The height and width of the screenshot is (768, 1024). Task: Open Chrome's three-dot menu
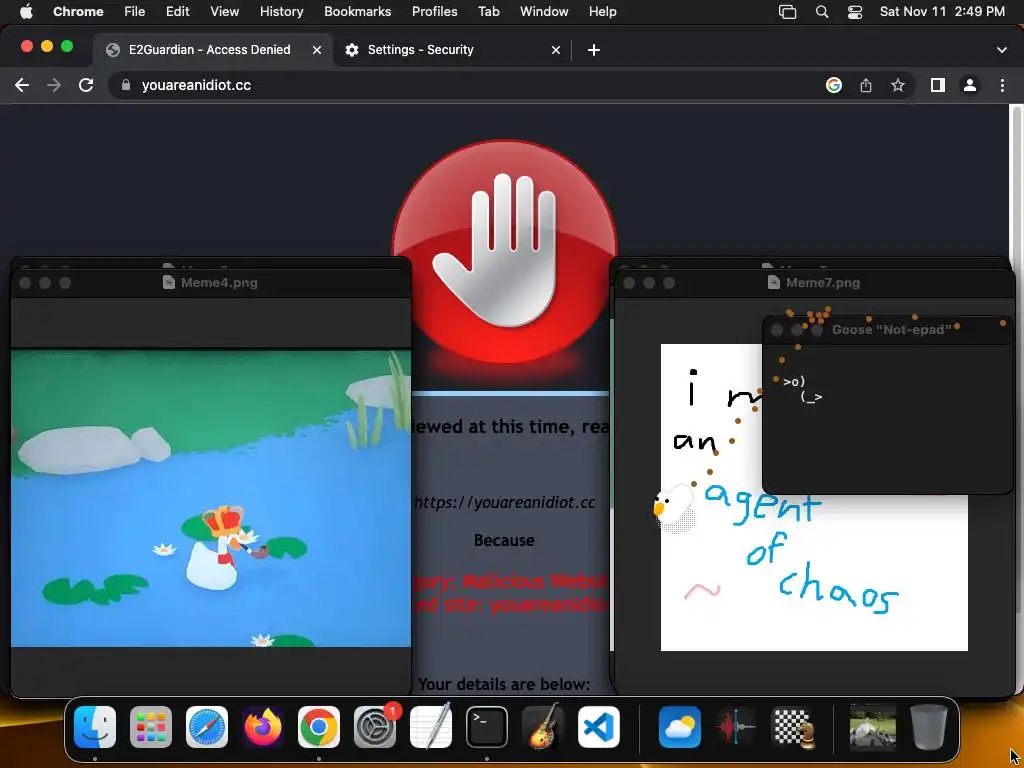click(1002, 86)
